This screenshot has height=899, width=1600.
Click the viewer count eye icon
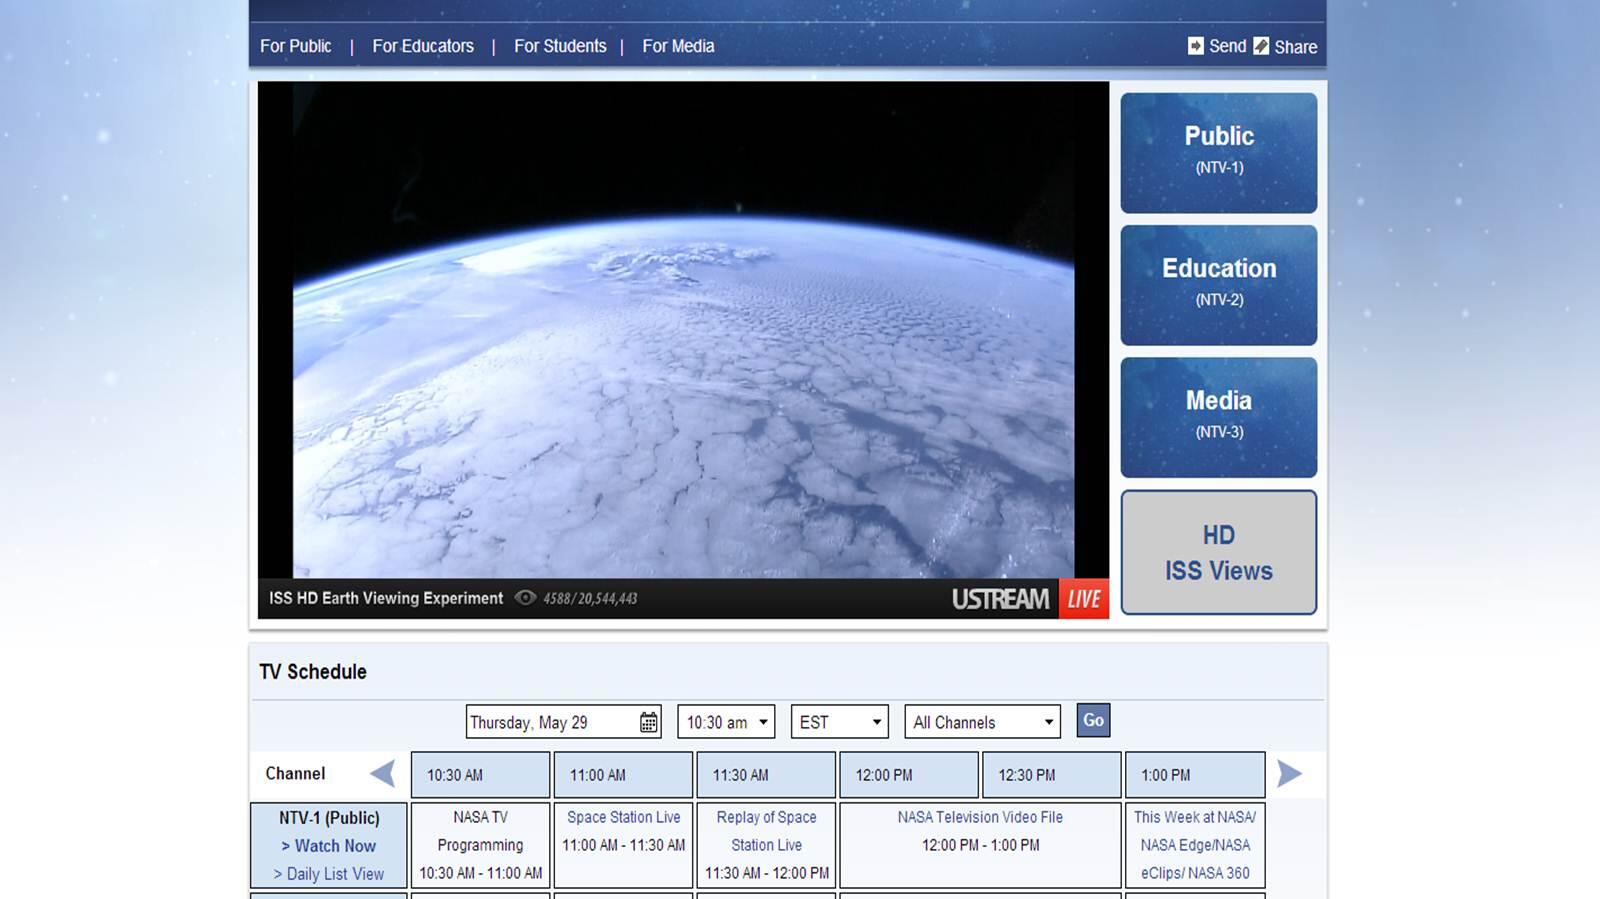pos(525,598)
